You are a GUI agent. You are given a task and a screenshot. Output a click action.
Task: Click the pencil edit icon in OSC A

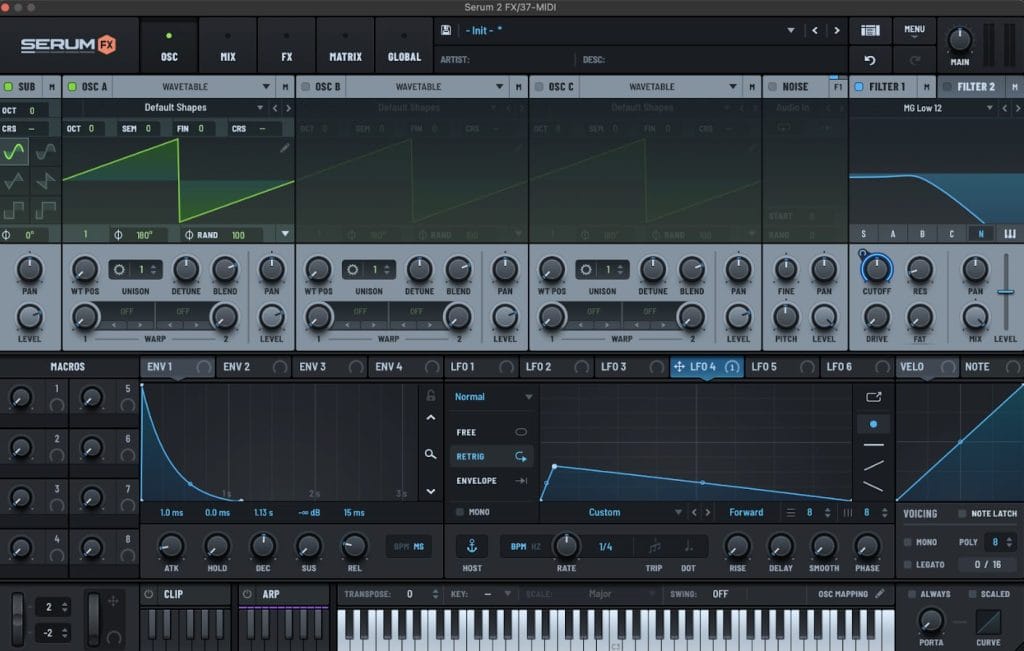pos(285,148)
